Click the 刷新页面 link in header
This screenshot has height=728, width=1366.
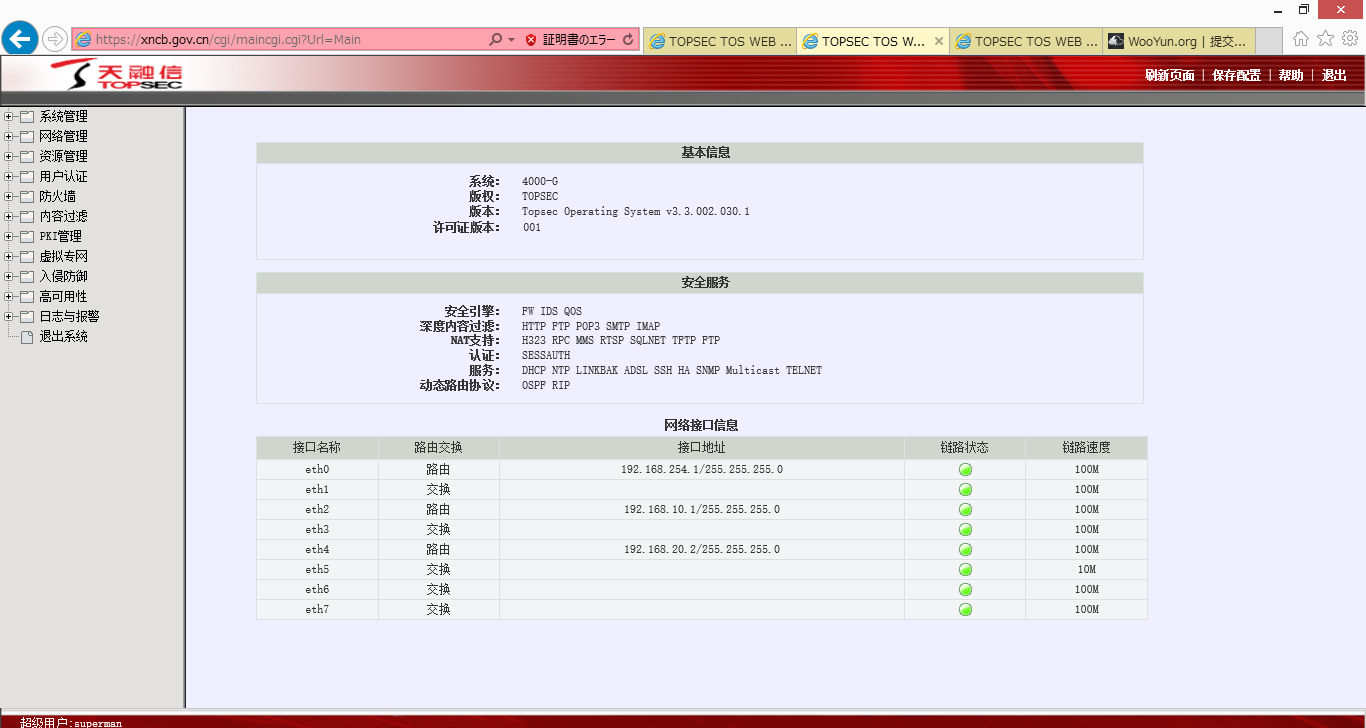pyautogui.click(x=1170, y=75)
